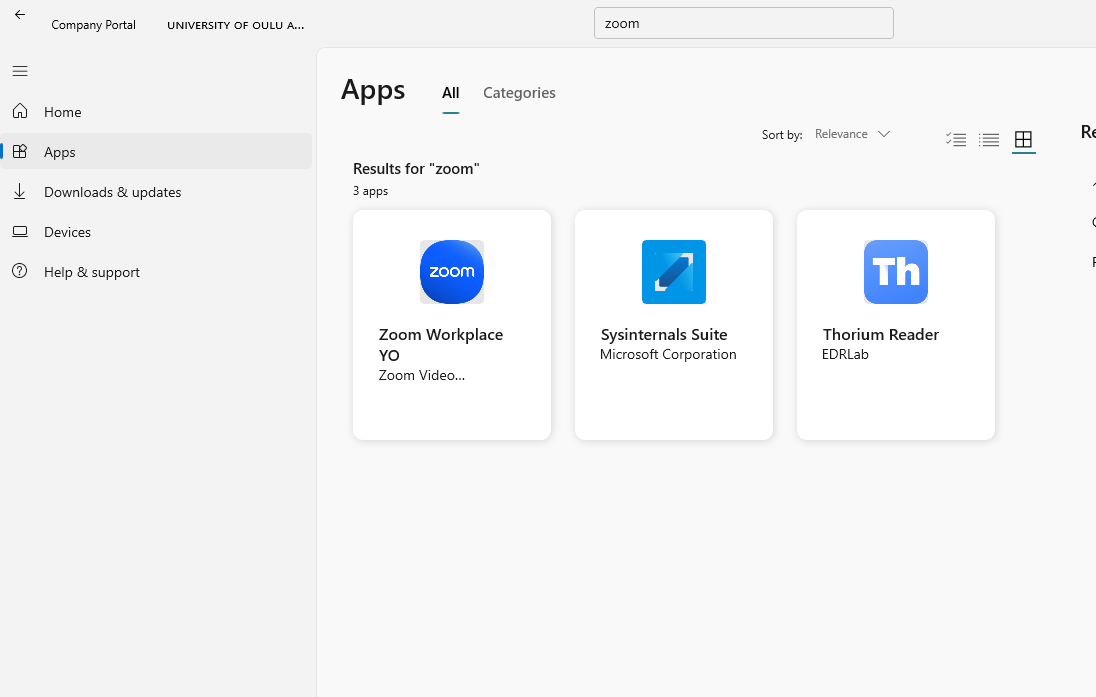This screenshot has width=1096, height=697.
Task: Toggle the hamburger navigation menu
Action: [20, 71]
